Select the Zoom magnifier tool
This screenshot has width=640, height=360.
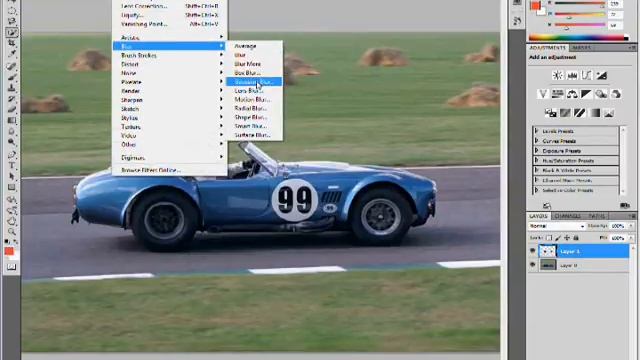point(12,231)
